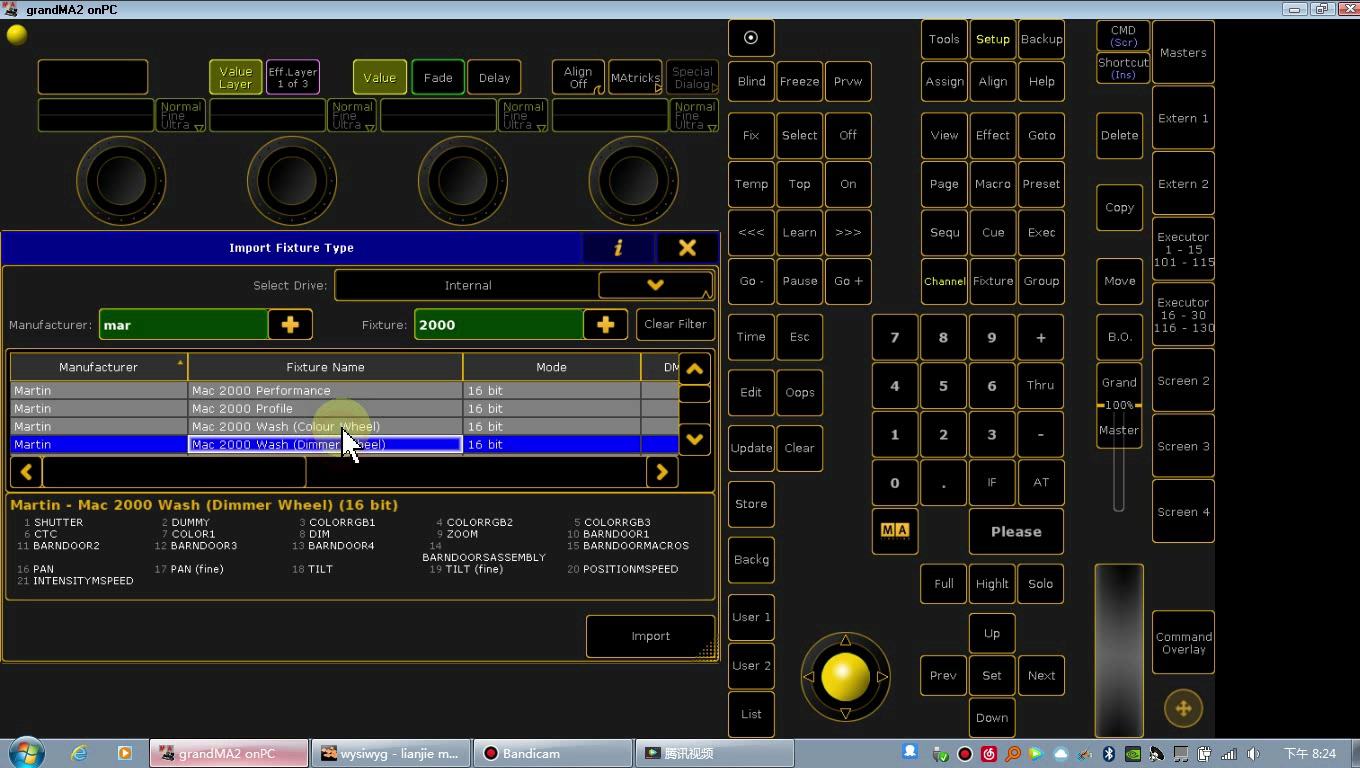
Task: Open the Windows Start menu
Action: (25, 752)
